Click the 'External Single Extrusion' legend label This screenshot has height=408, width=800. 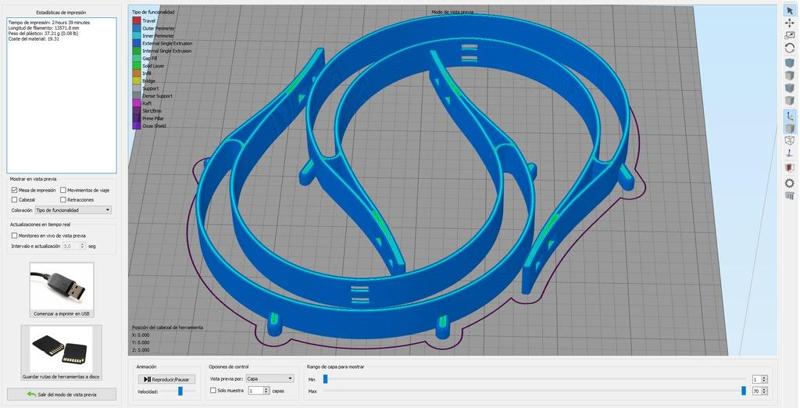(167, 43)
